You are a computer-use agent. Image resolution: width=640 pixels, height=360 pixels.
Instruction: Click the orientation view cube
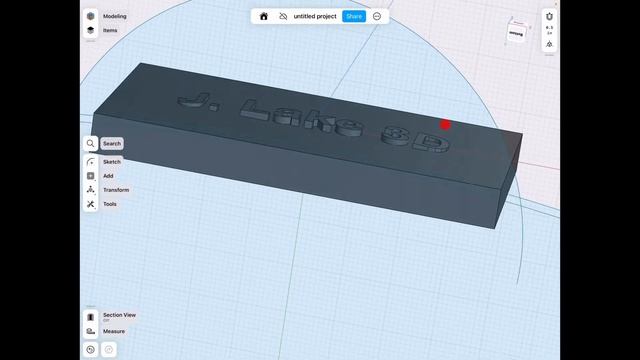(517, 33)
